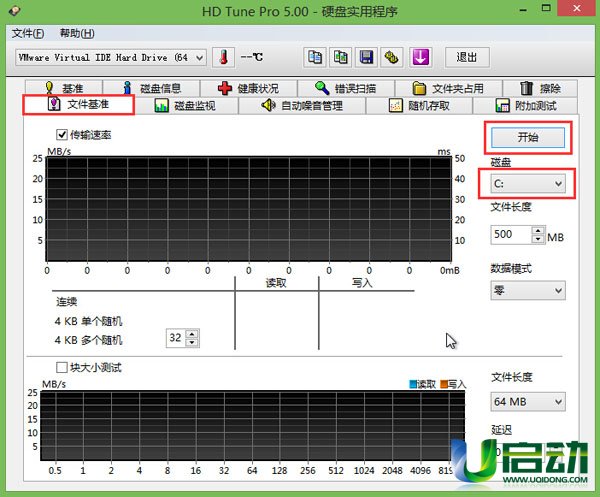Open the 文件(F) menu
Viewport: 600px width, 497px height.
tap(27, 33)
